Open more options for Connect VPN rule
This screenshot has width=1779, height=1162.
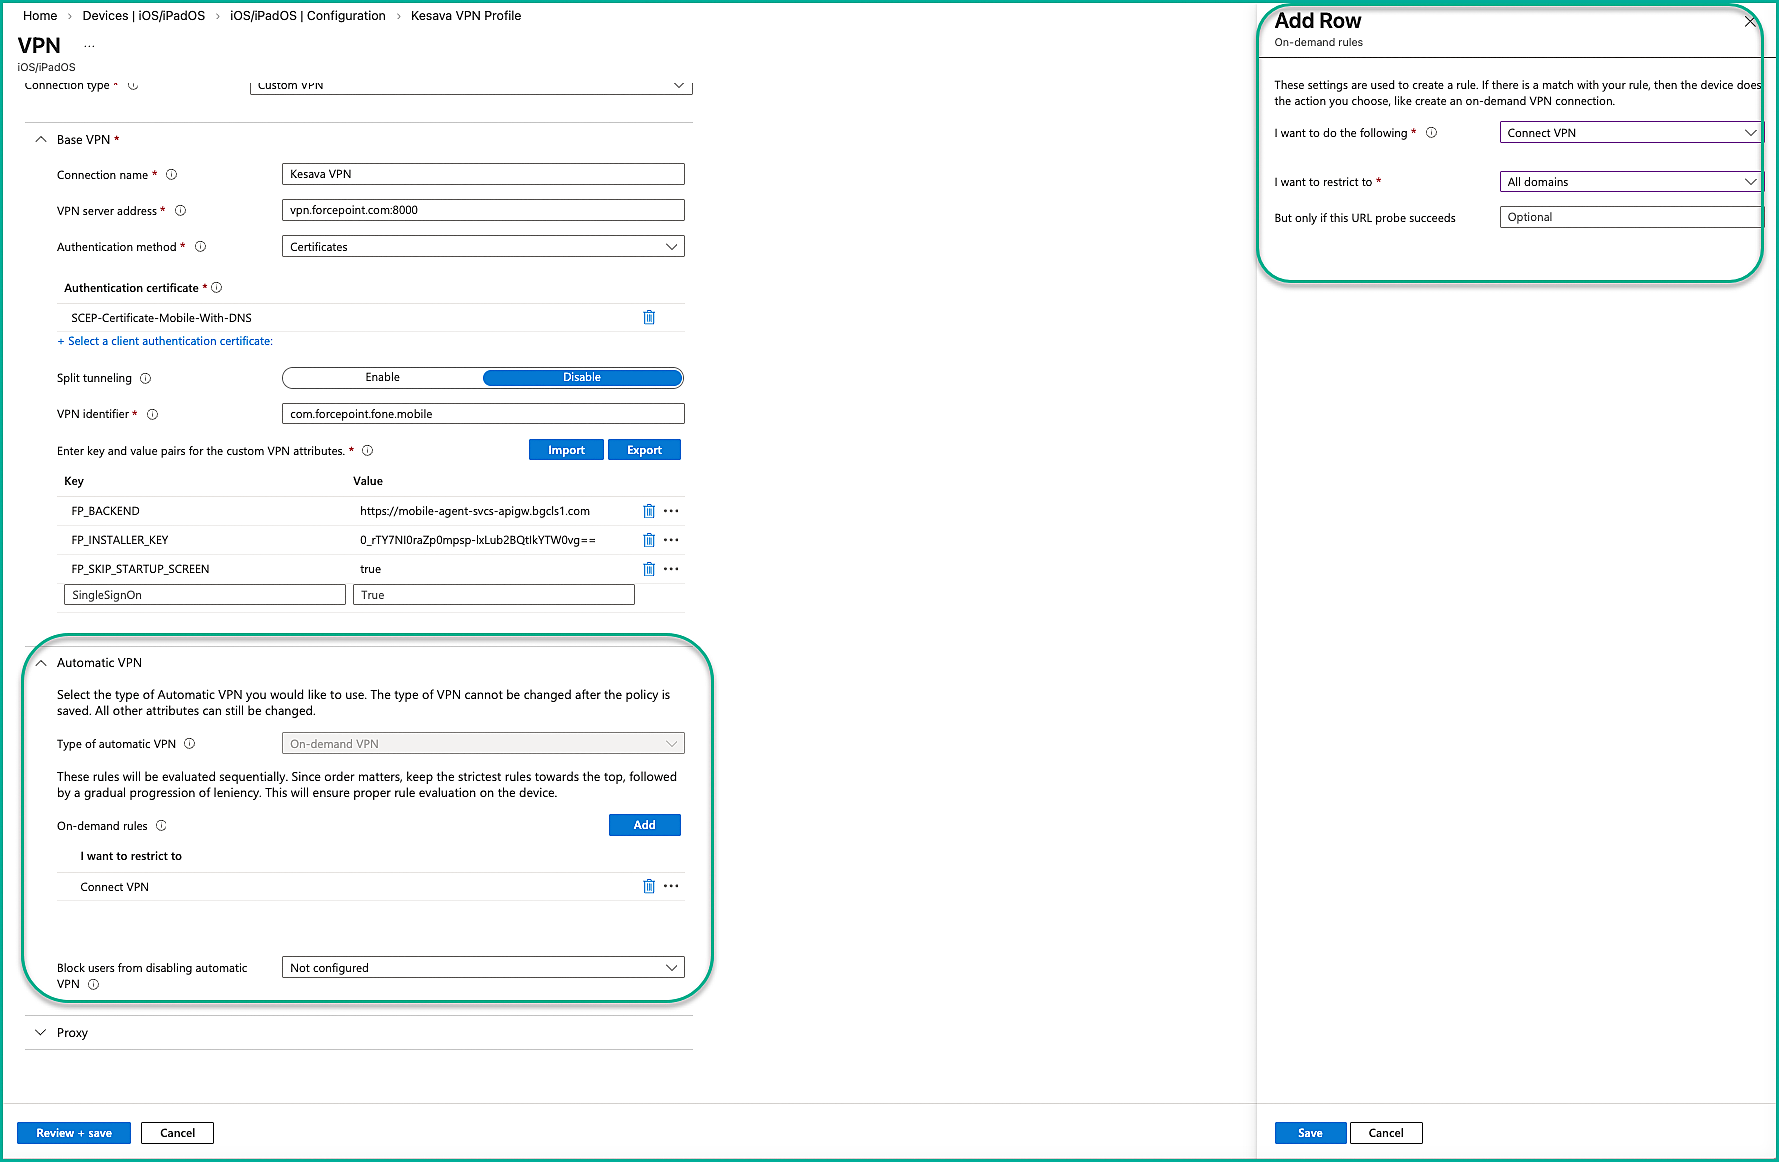click(671, 886)
